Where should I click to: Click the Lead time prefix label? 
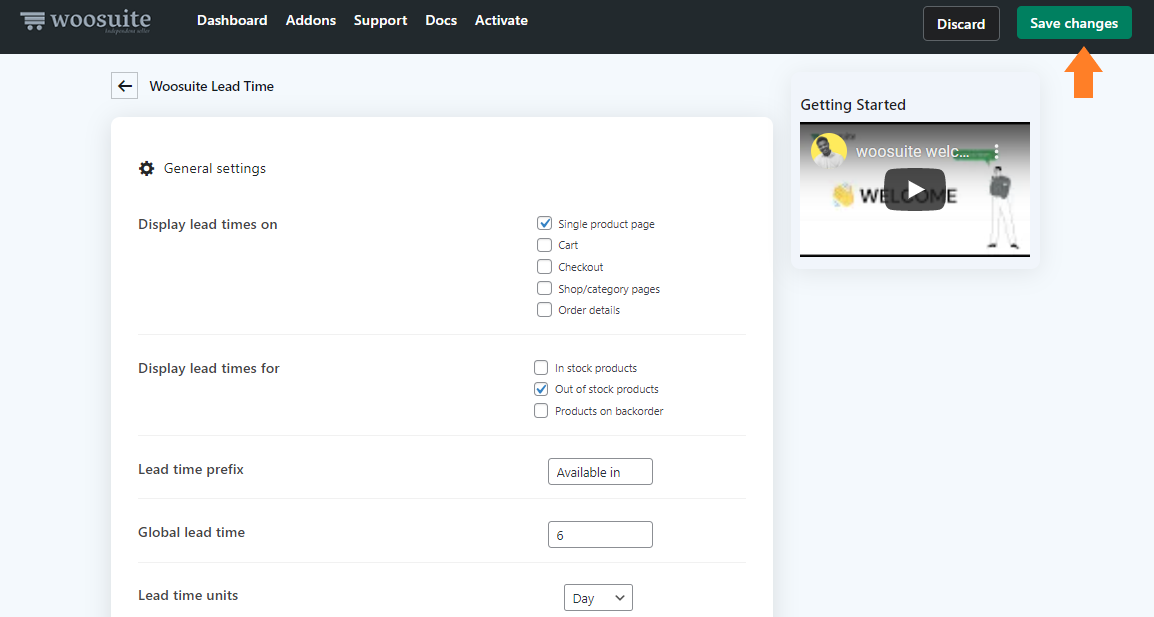click(191, 470)
